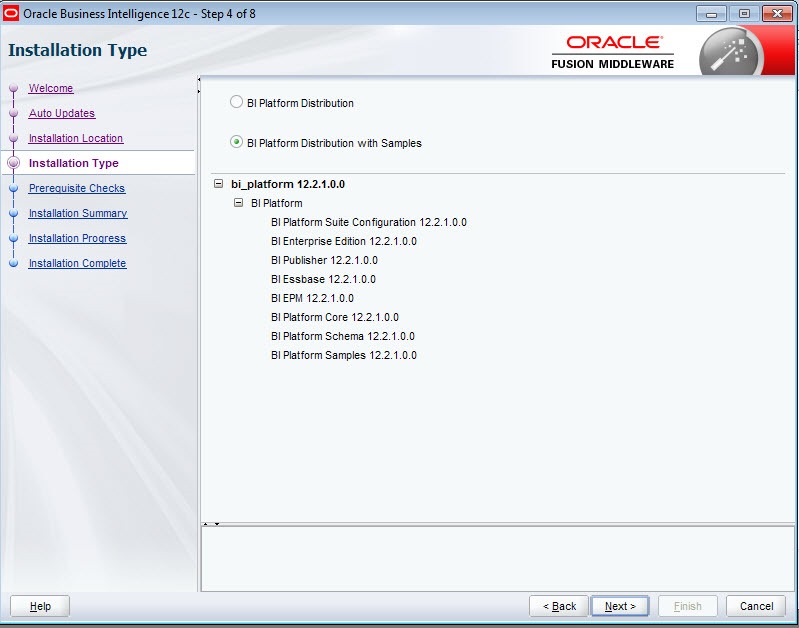
Task: Select BI Platform Schema 12.2.1.0.0 row
Action: click(343, 336)
